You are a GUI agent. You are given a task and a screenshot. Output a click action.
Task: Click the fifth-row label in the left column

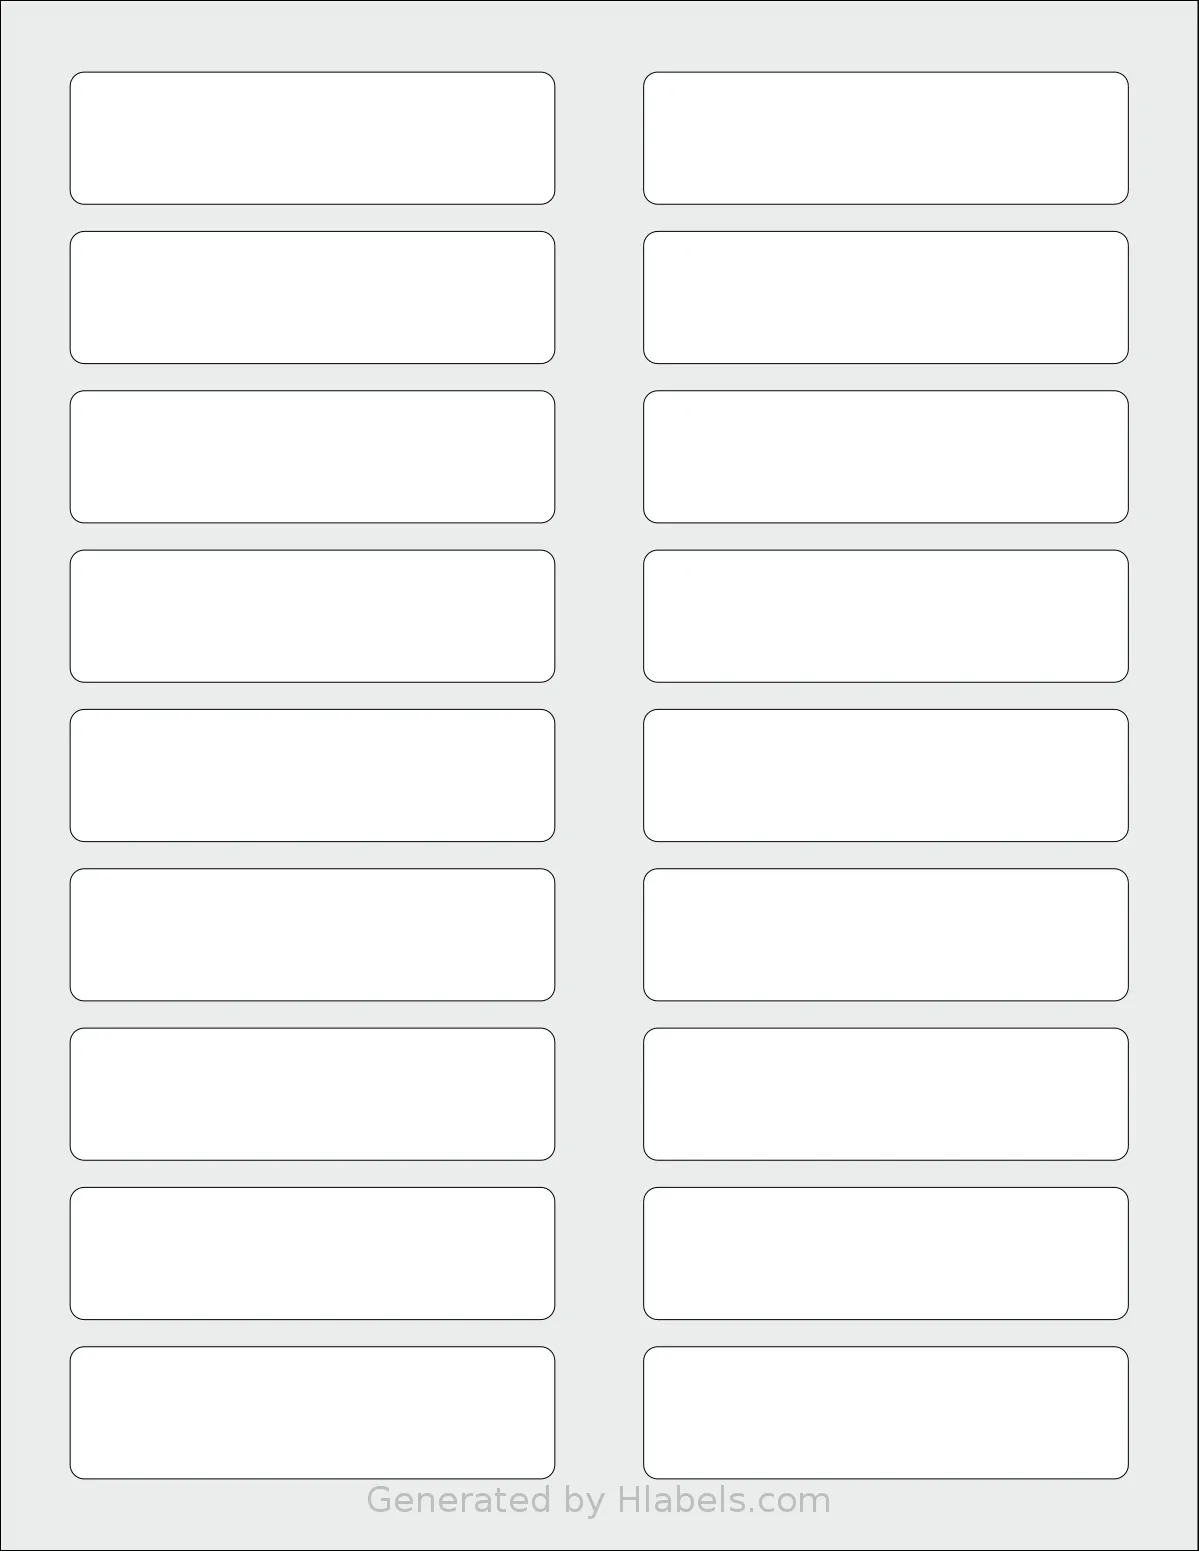click(x=312, y=775)
